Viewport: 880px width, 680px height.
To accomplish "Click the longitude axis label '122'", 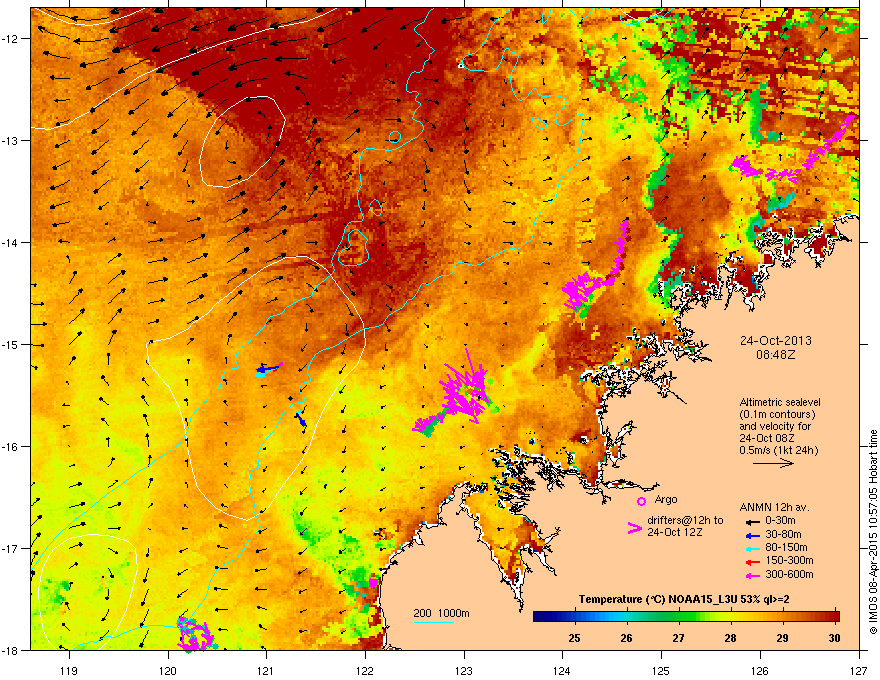I will [x=365, y=670].
